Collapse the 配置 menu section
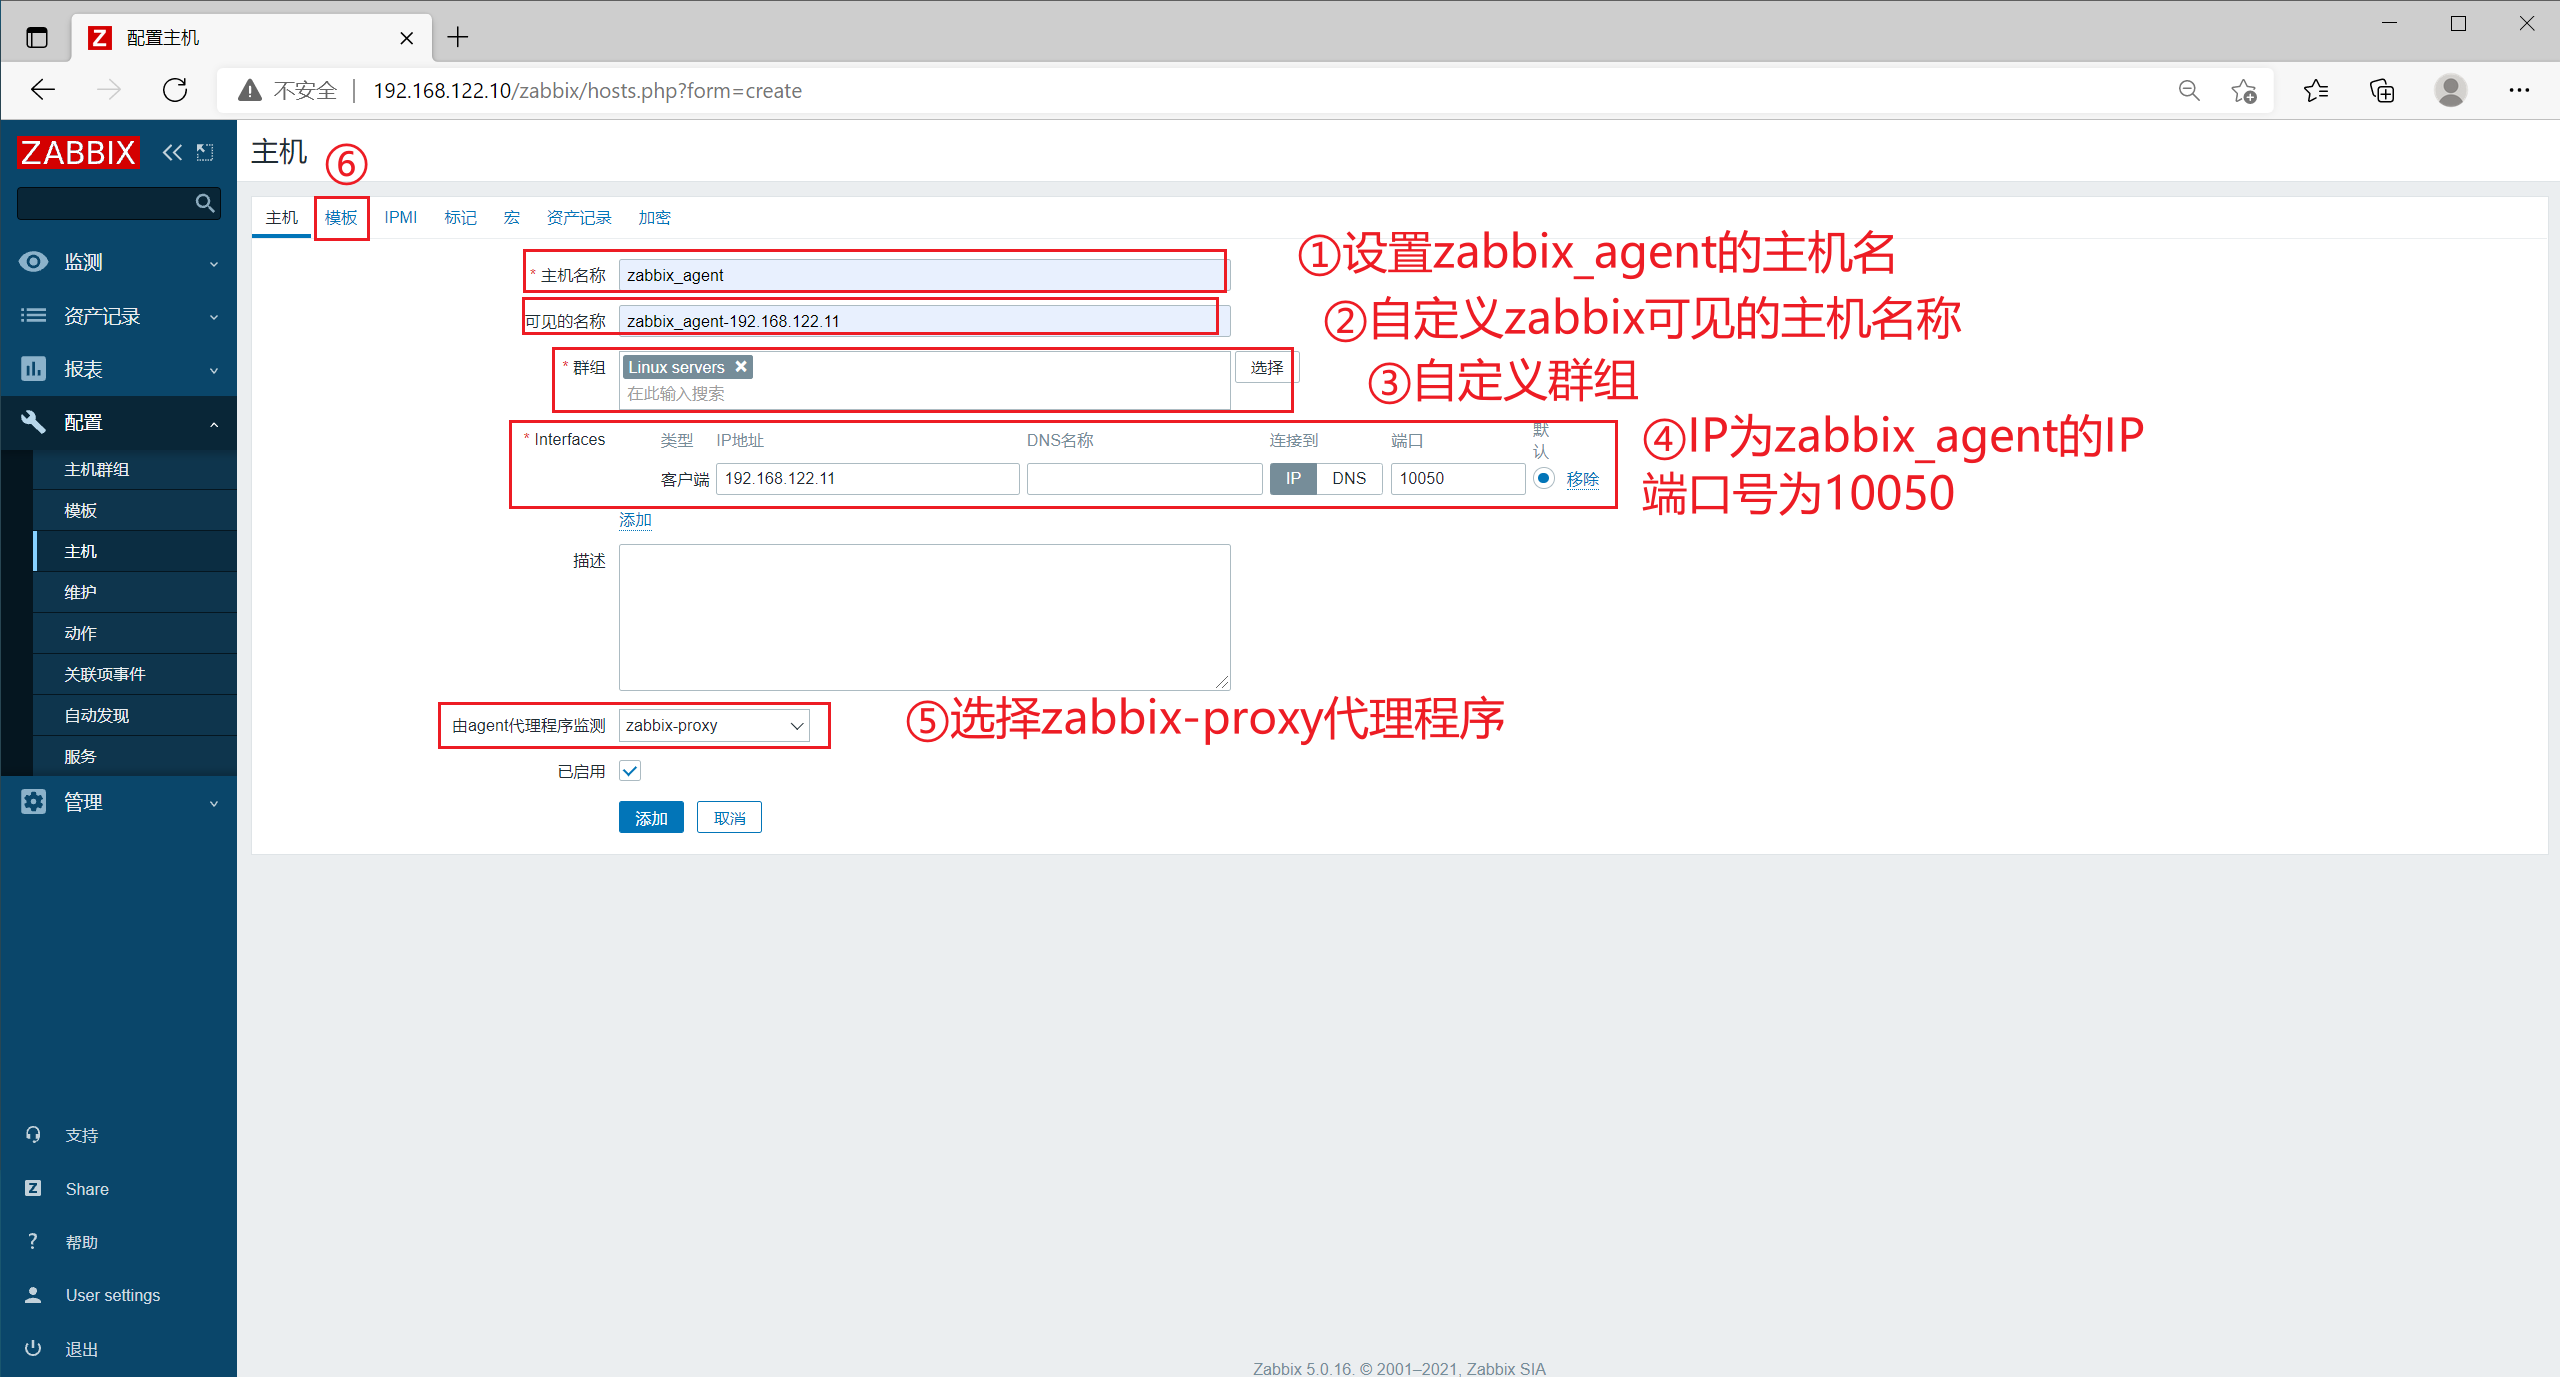Viewport: 2560px width, 1377px height. 118,423
